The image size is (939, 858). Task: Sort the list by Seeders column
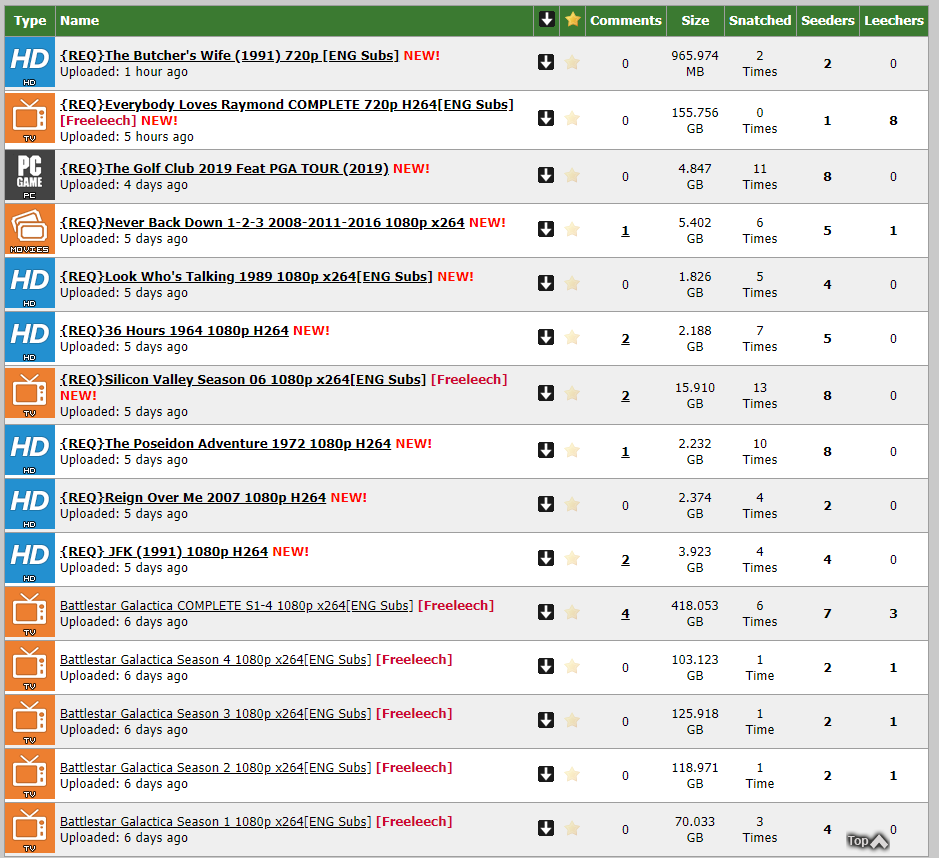(x=827, y=20)
